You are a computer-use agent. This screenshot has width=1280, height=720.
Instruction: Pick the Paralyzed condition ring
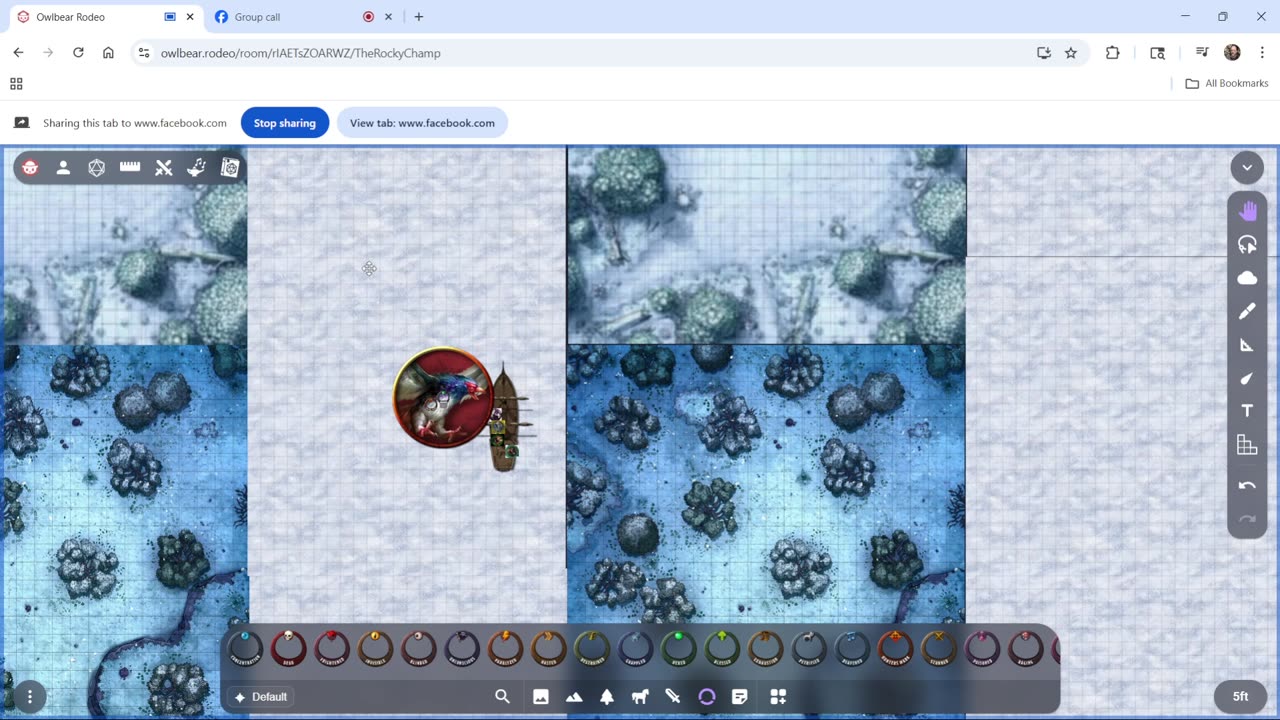point(505,649)
